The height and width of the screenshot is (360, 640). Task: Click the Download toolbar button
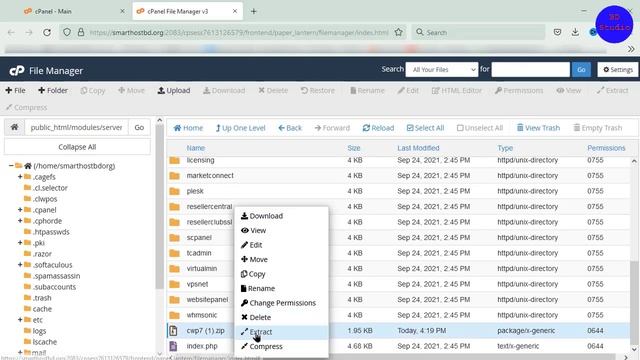[224, 90]
